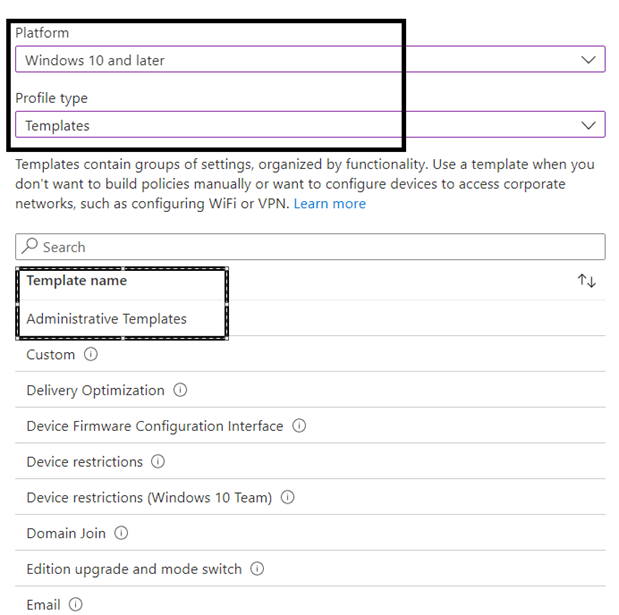Show info for Edition upgrade and mode switch
Viewport: 619px width, 615px height.
(x=257, y=569)
